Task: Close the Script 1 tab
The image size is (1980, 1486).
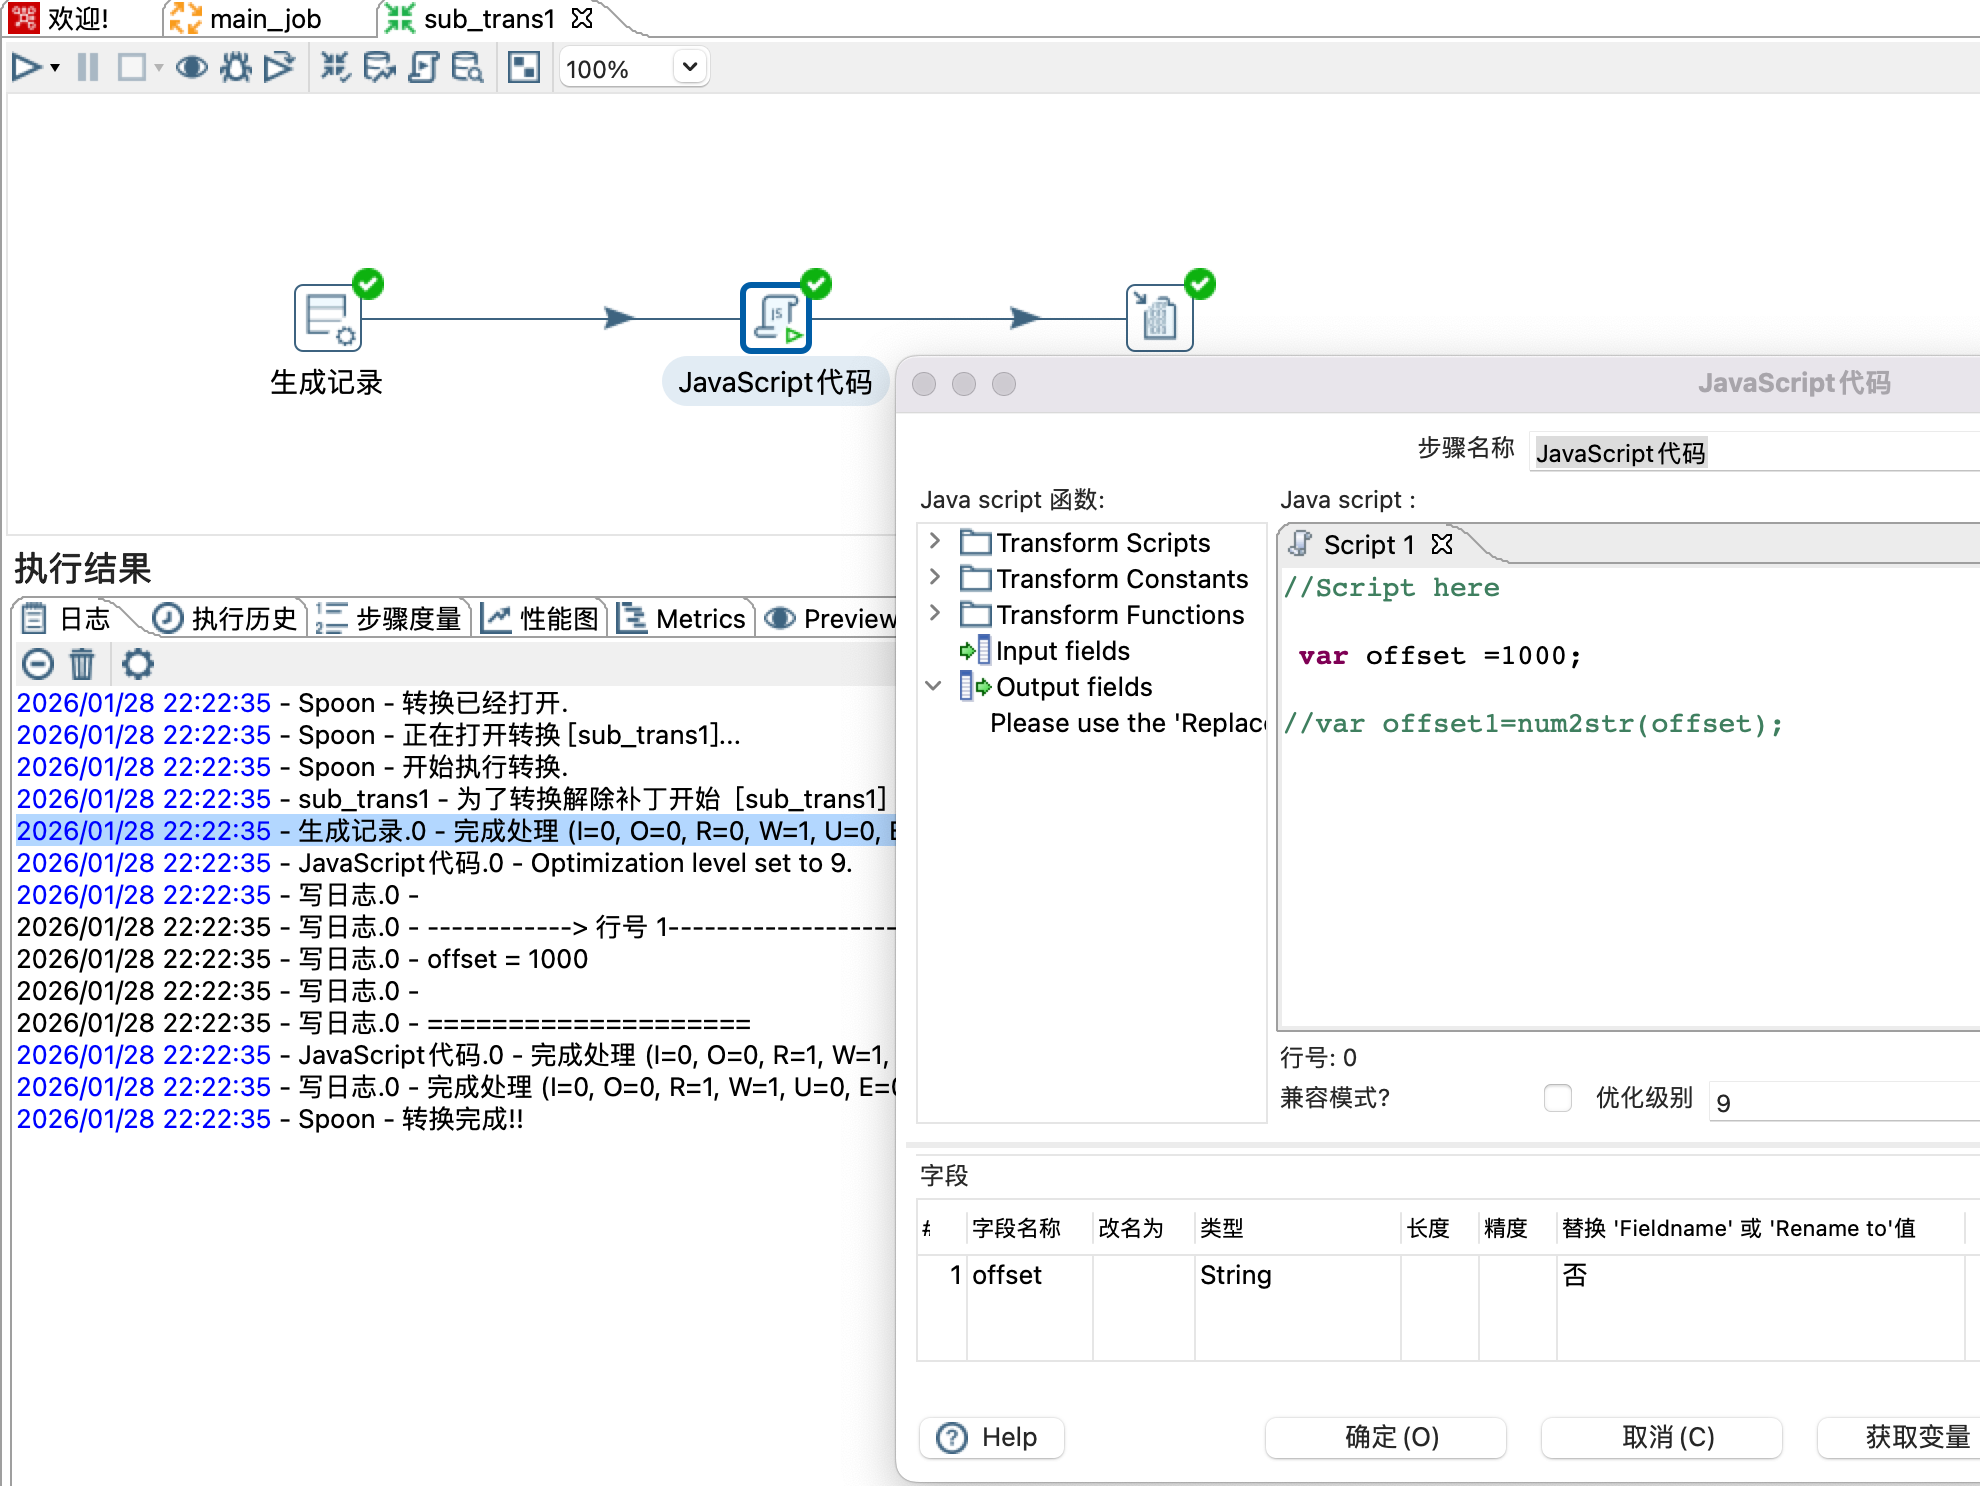Action: [1441, 544]
